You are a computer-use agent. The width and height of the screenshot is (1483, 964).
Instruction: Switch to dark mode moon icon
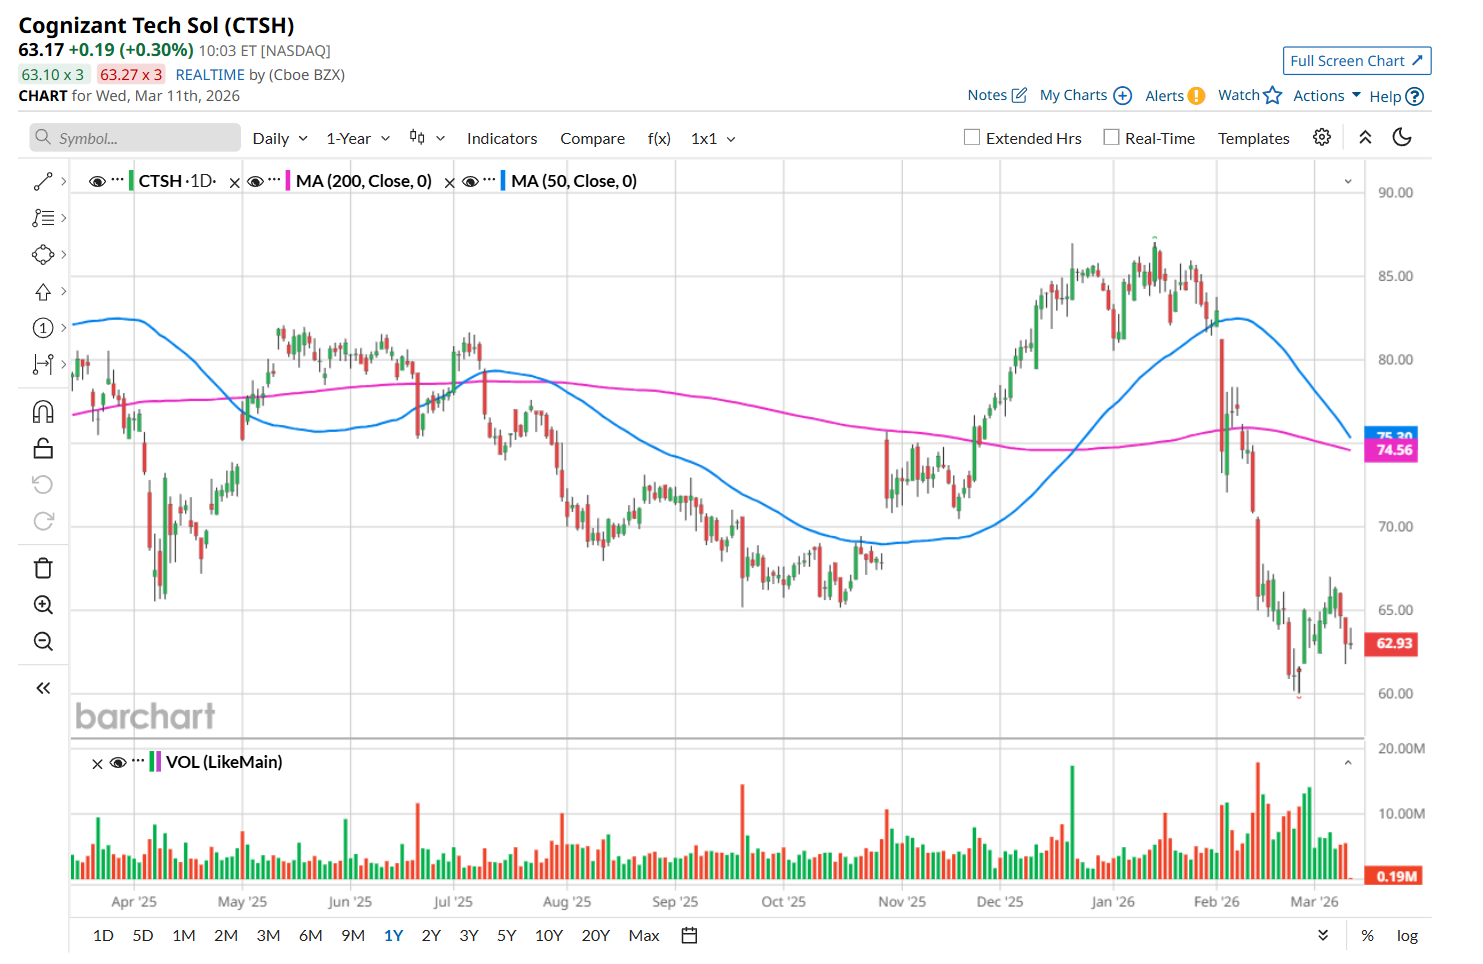click(x=1402, y=137)
